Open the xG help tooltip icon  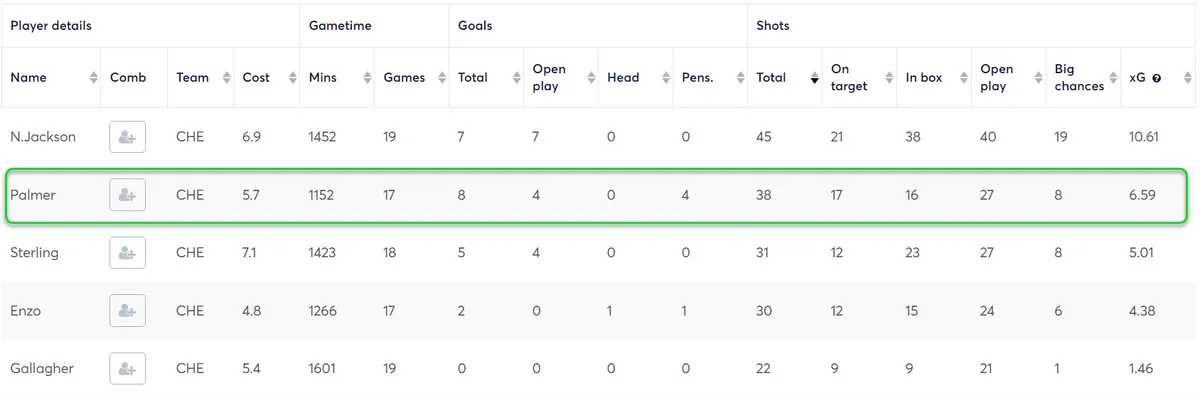[1157, 78]
